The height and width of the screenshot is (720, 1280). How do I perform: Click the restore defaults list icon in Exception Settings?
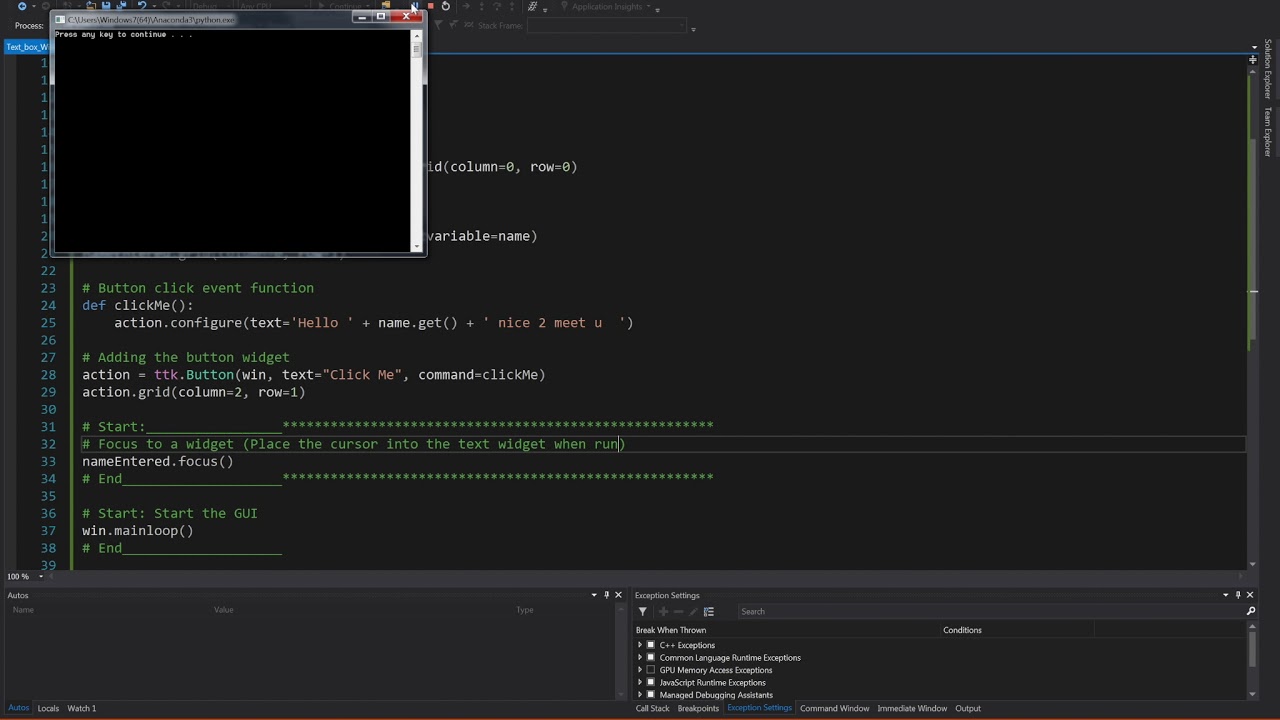point(709,612)
